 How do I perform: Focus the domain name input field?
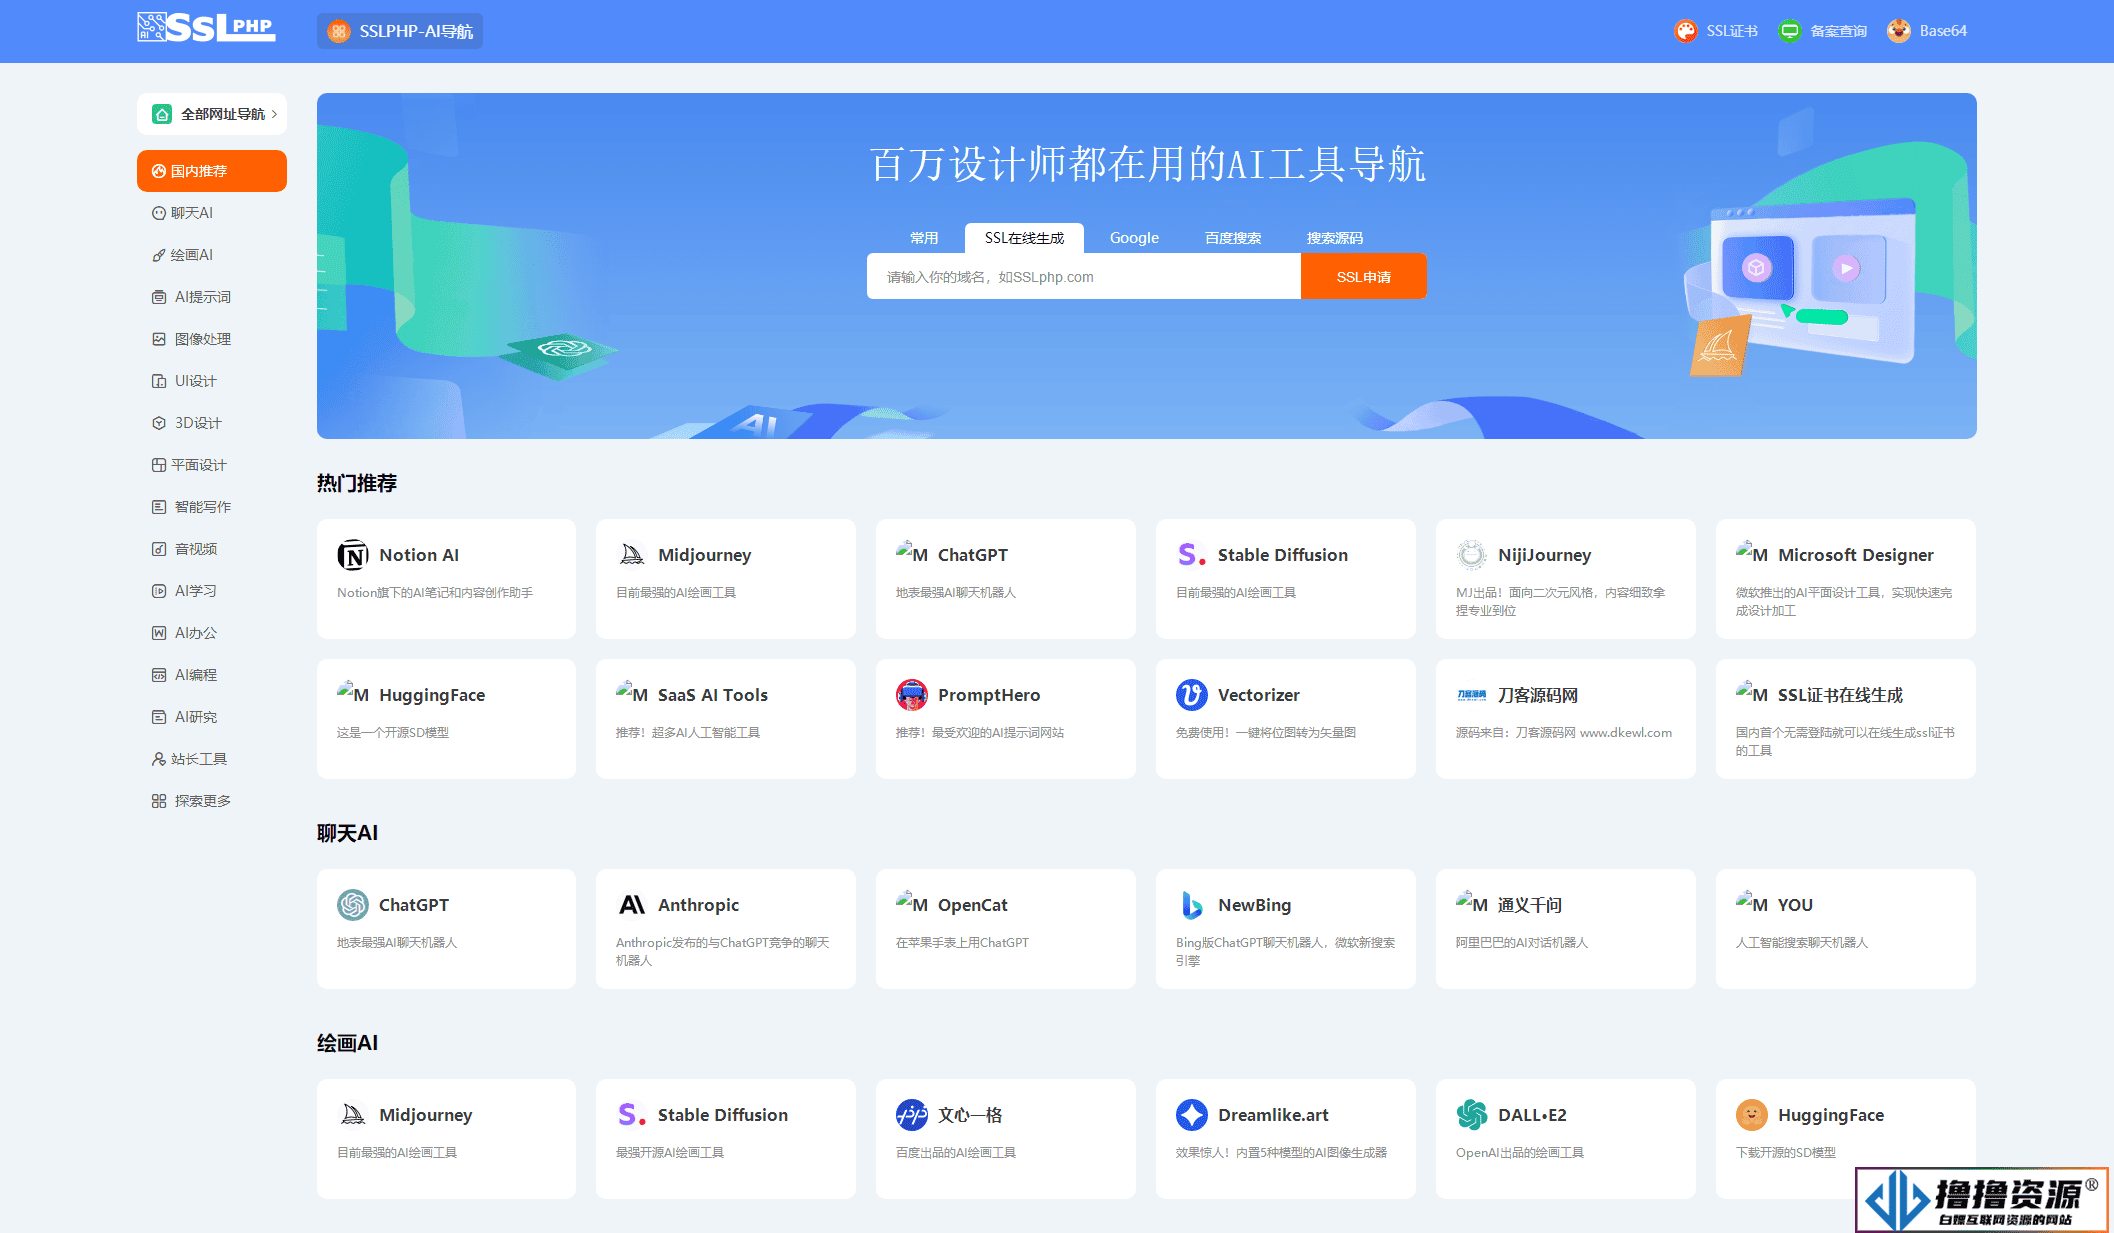click(x=1084, y=277)
